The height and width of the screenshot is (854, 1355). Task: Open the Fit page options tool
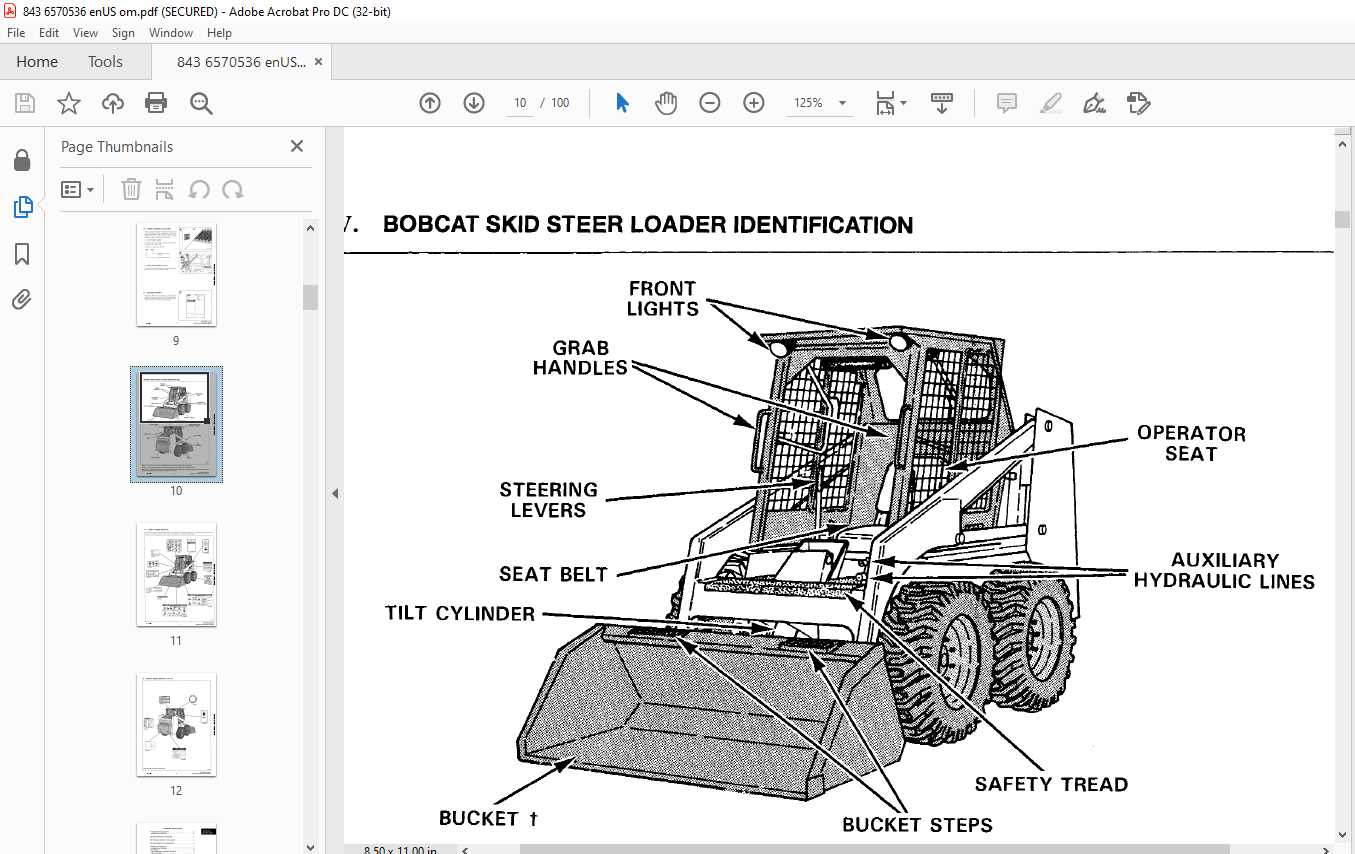(885, 103)
